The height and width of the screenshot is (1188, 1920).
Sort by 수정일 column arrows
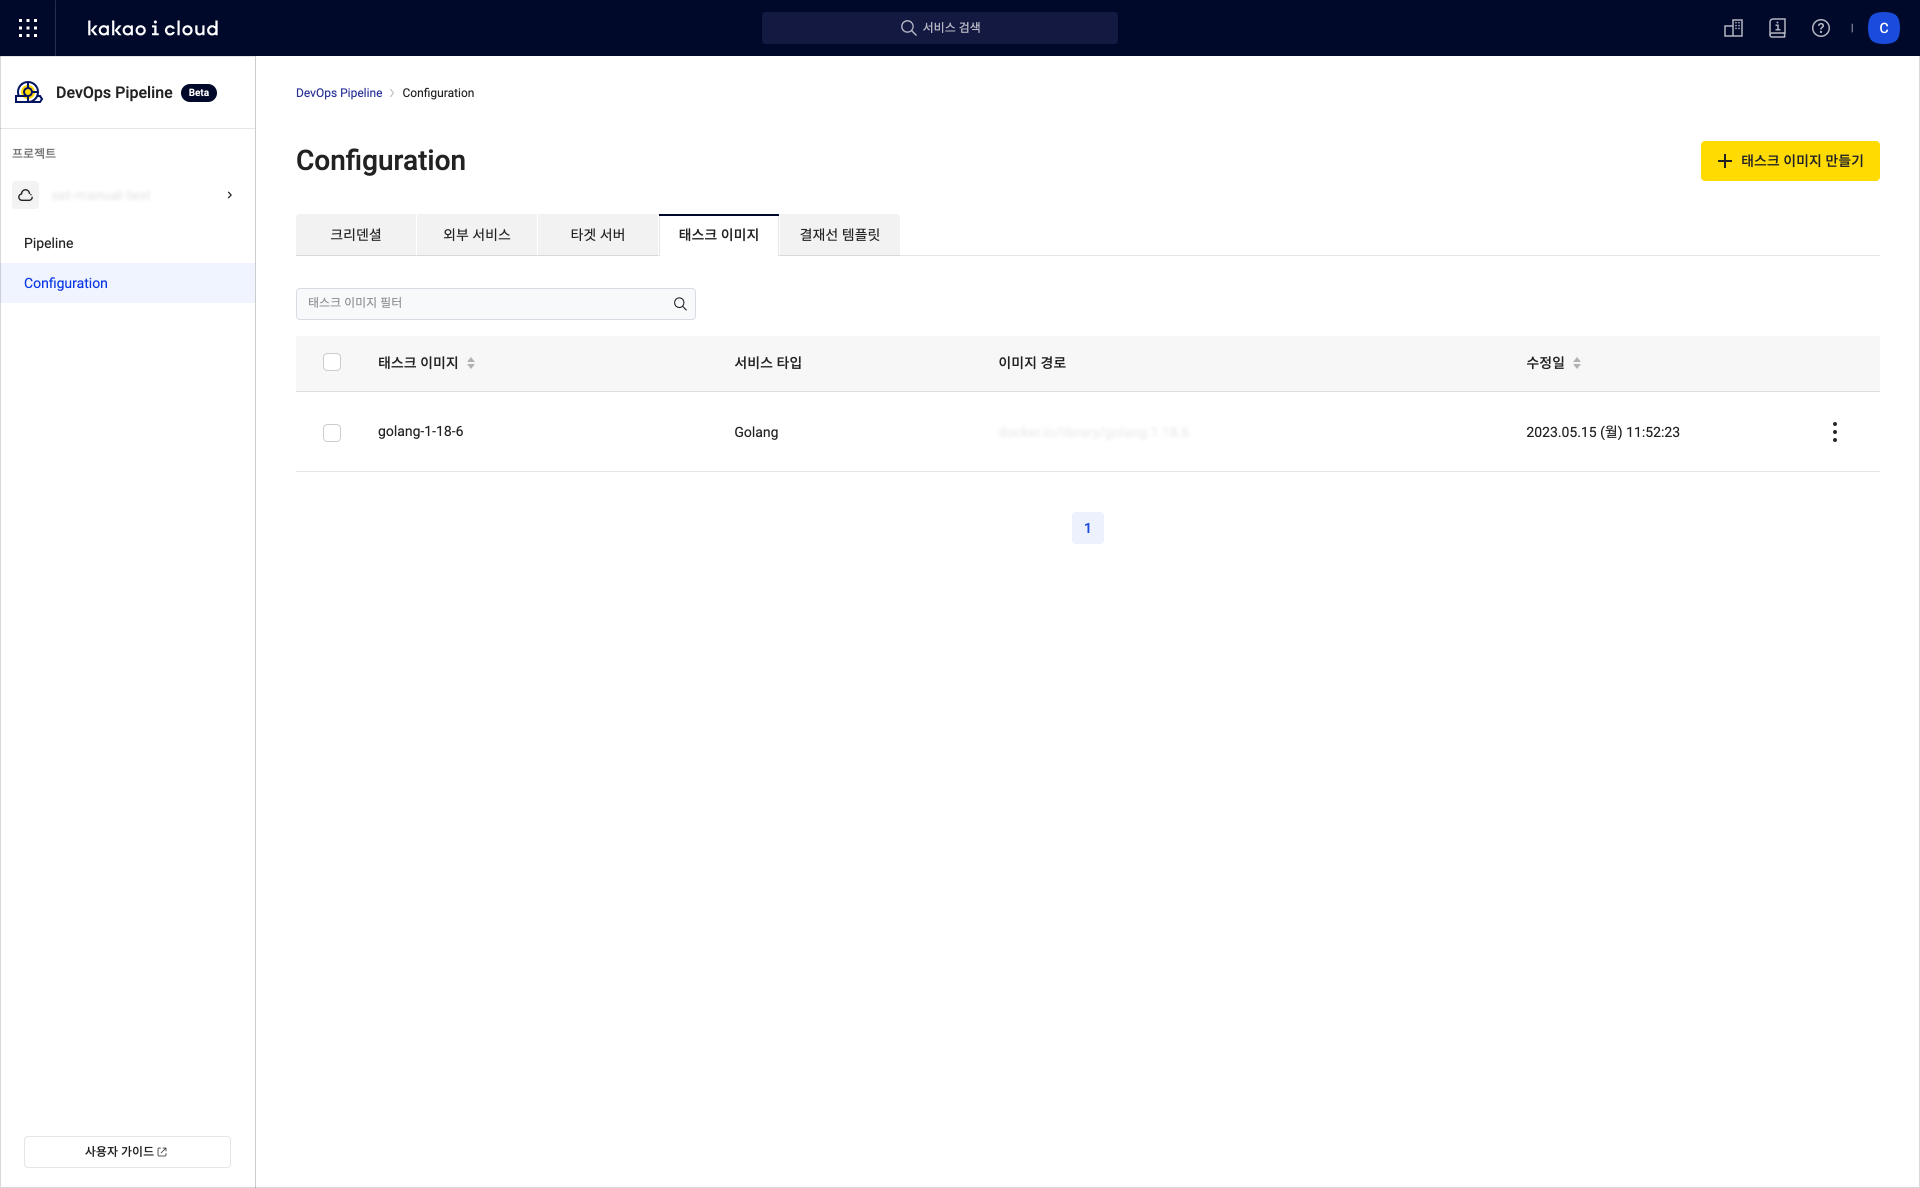(1577, 363)
